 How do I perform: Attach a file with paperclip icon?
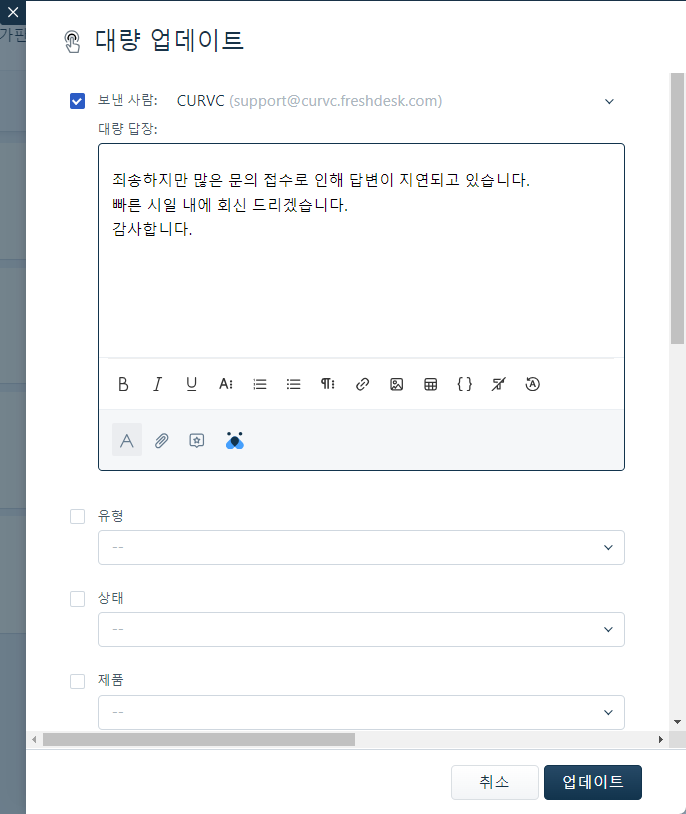point(162,441)
